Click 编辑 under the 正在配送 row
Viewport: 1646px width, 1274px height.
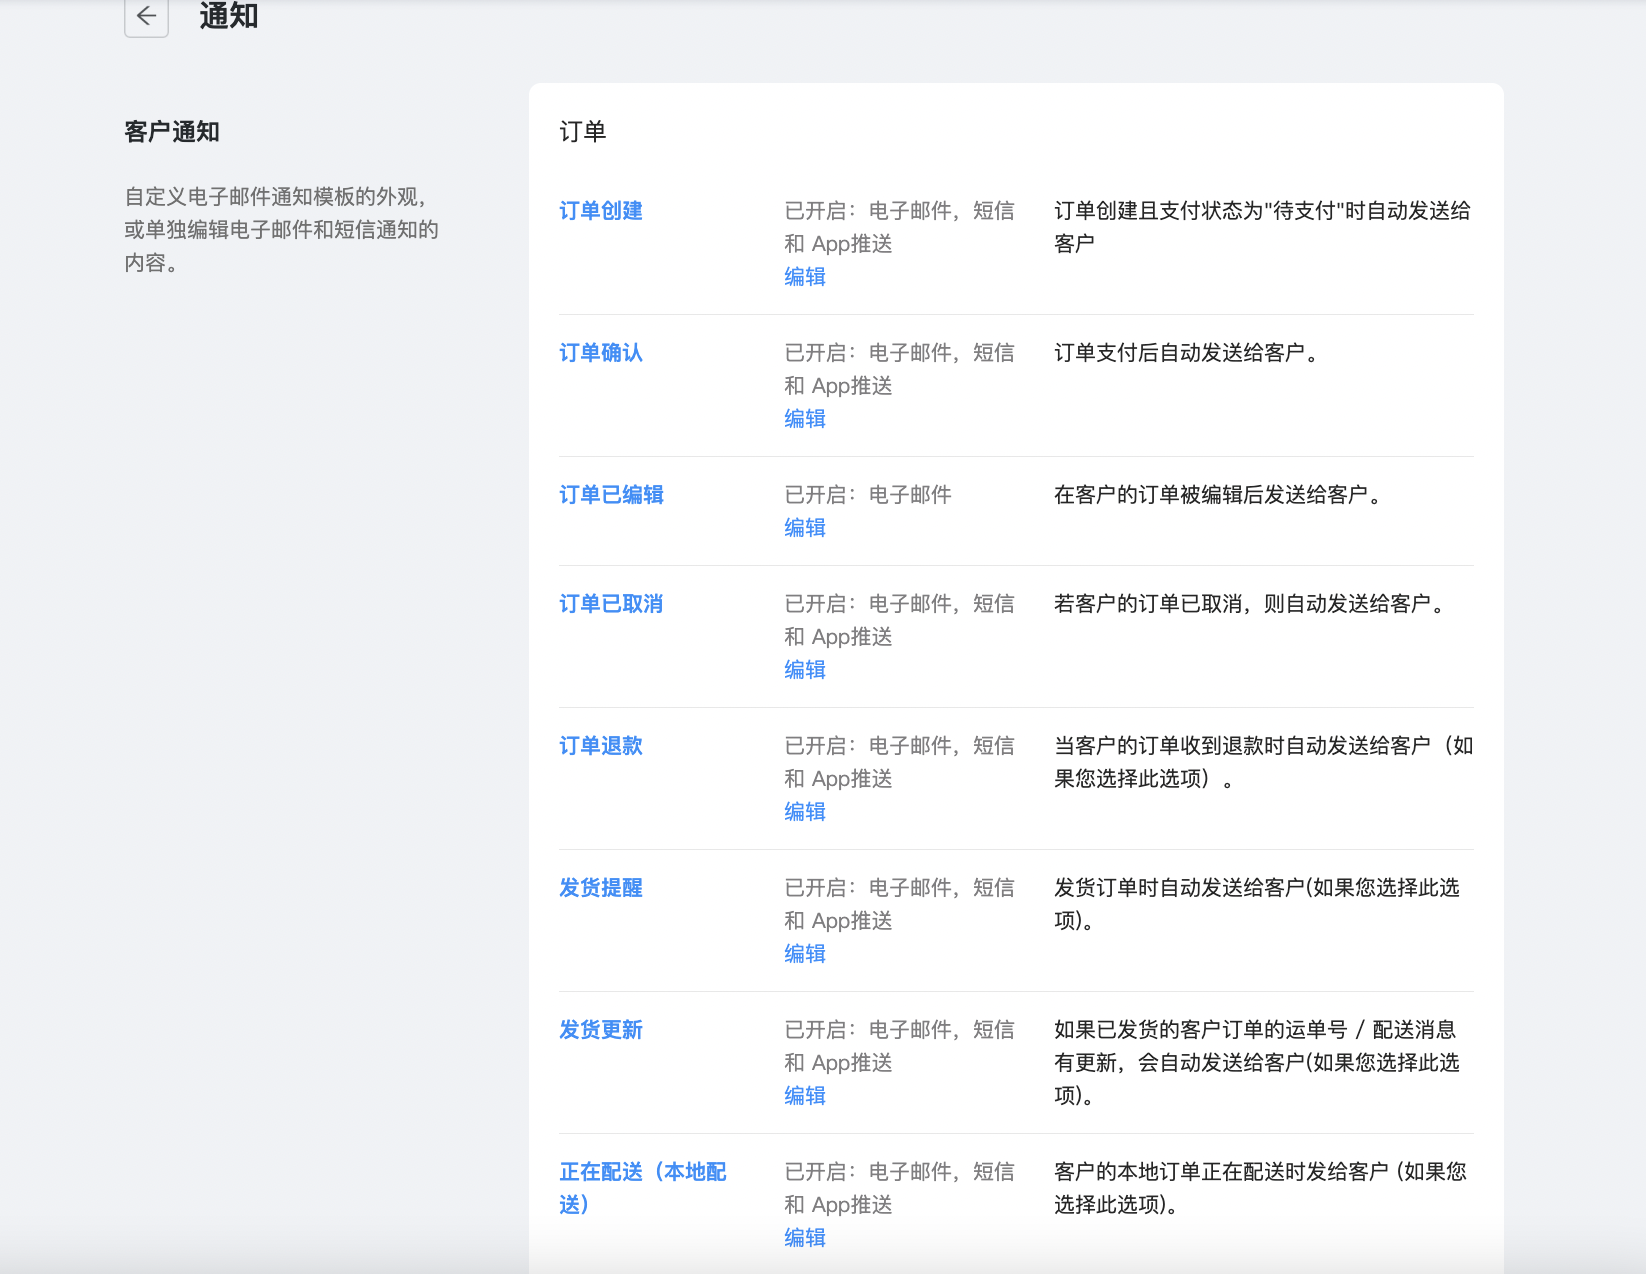click(x=805, y=1238)
